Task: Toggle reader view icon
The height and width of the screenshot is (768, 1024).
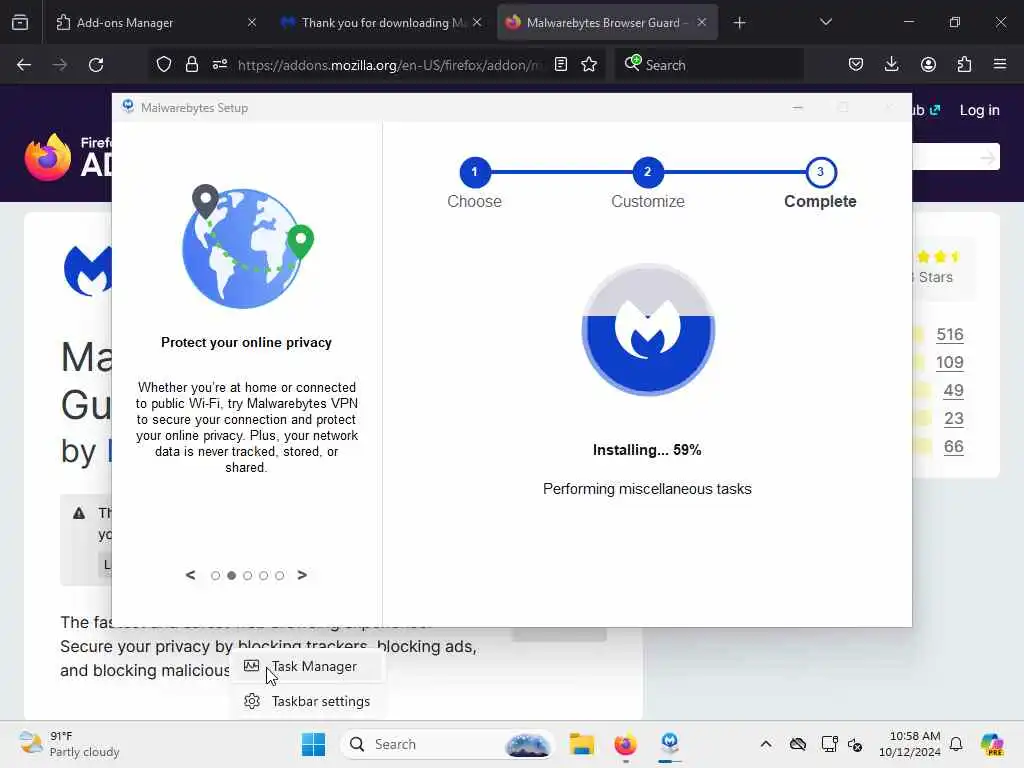Action: pyautogui.click(x=560, y=65)
